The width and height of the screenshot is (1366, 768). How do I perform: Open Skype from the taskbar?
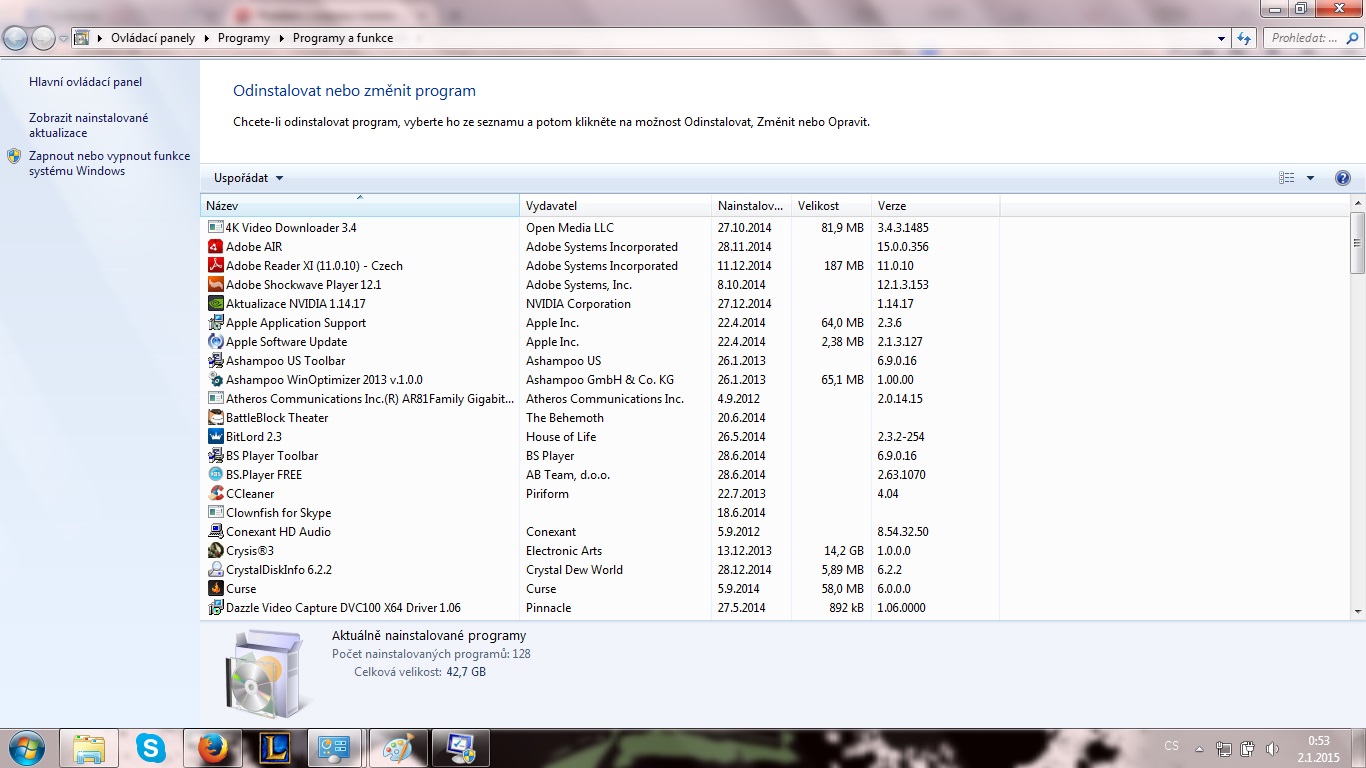pyautogui.click(x=151, y=747)
